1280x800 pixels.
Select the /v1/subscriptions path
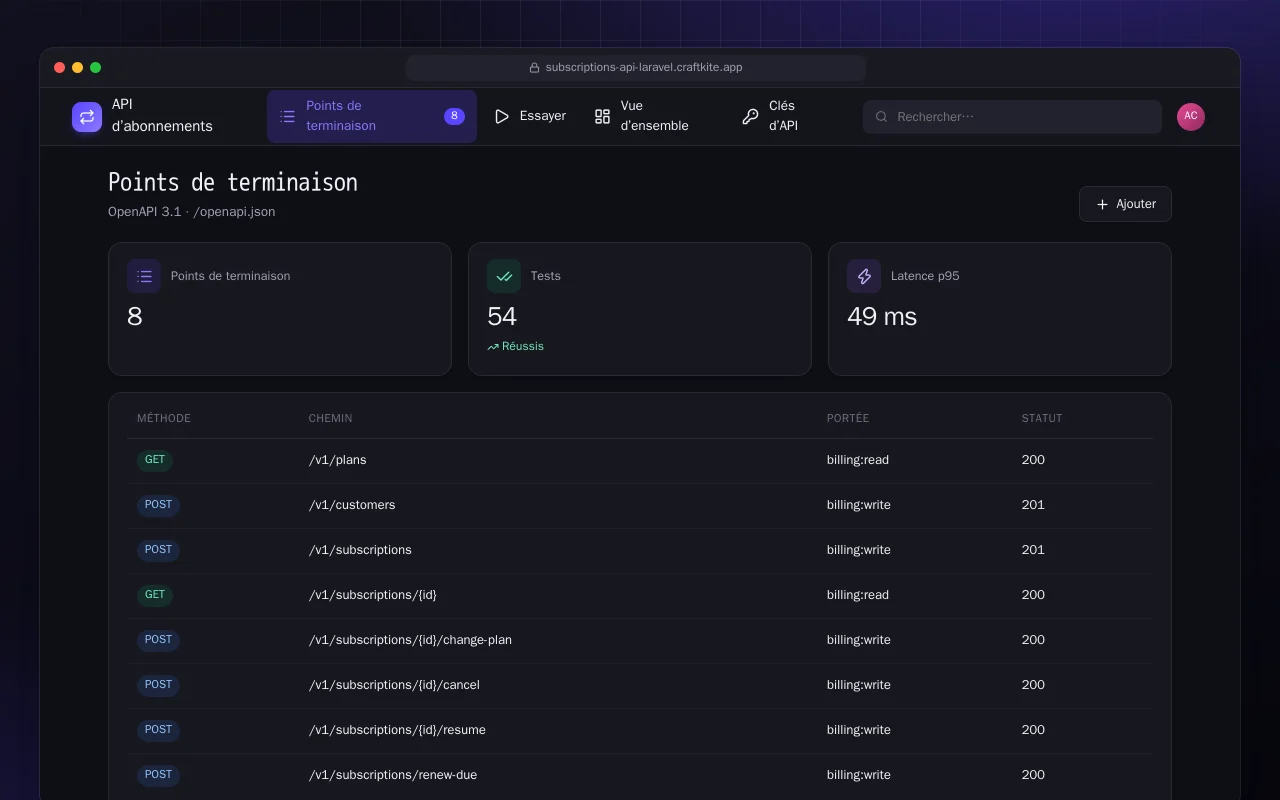(360, 550)
